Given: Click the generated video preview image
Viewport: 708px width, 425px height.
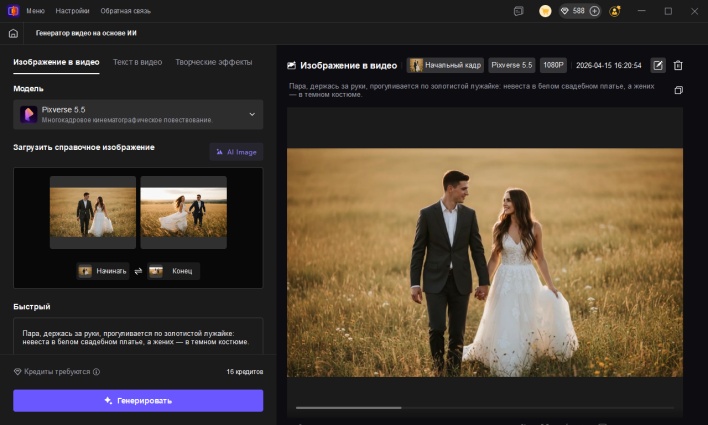Looking at the screenshot, I should (x=484, y=262).
